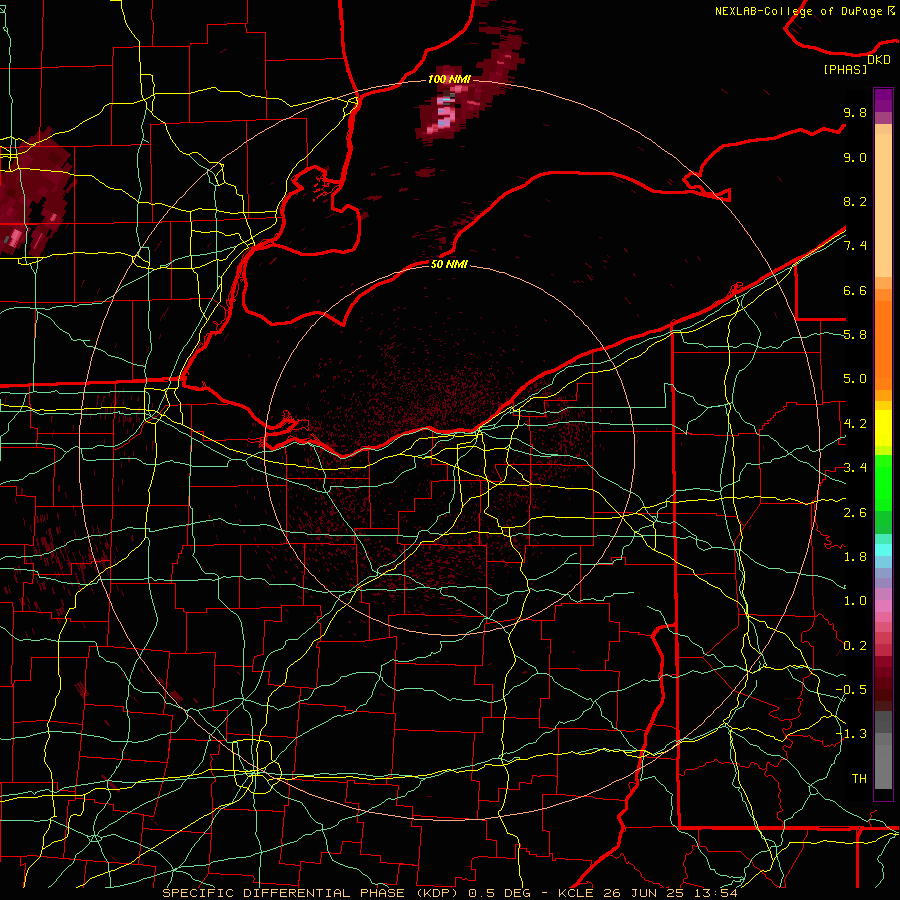The width and height of the screenshot is (900, 900).
Task: Pick the cyan segment of the color bar
Action: tap(883, 550)
